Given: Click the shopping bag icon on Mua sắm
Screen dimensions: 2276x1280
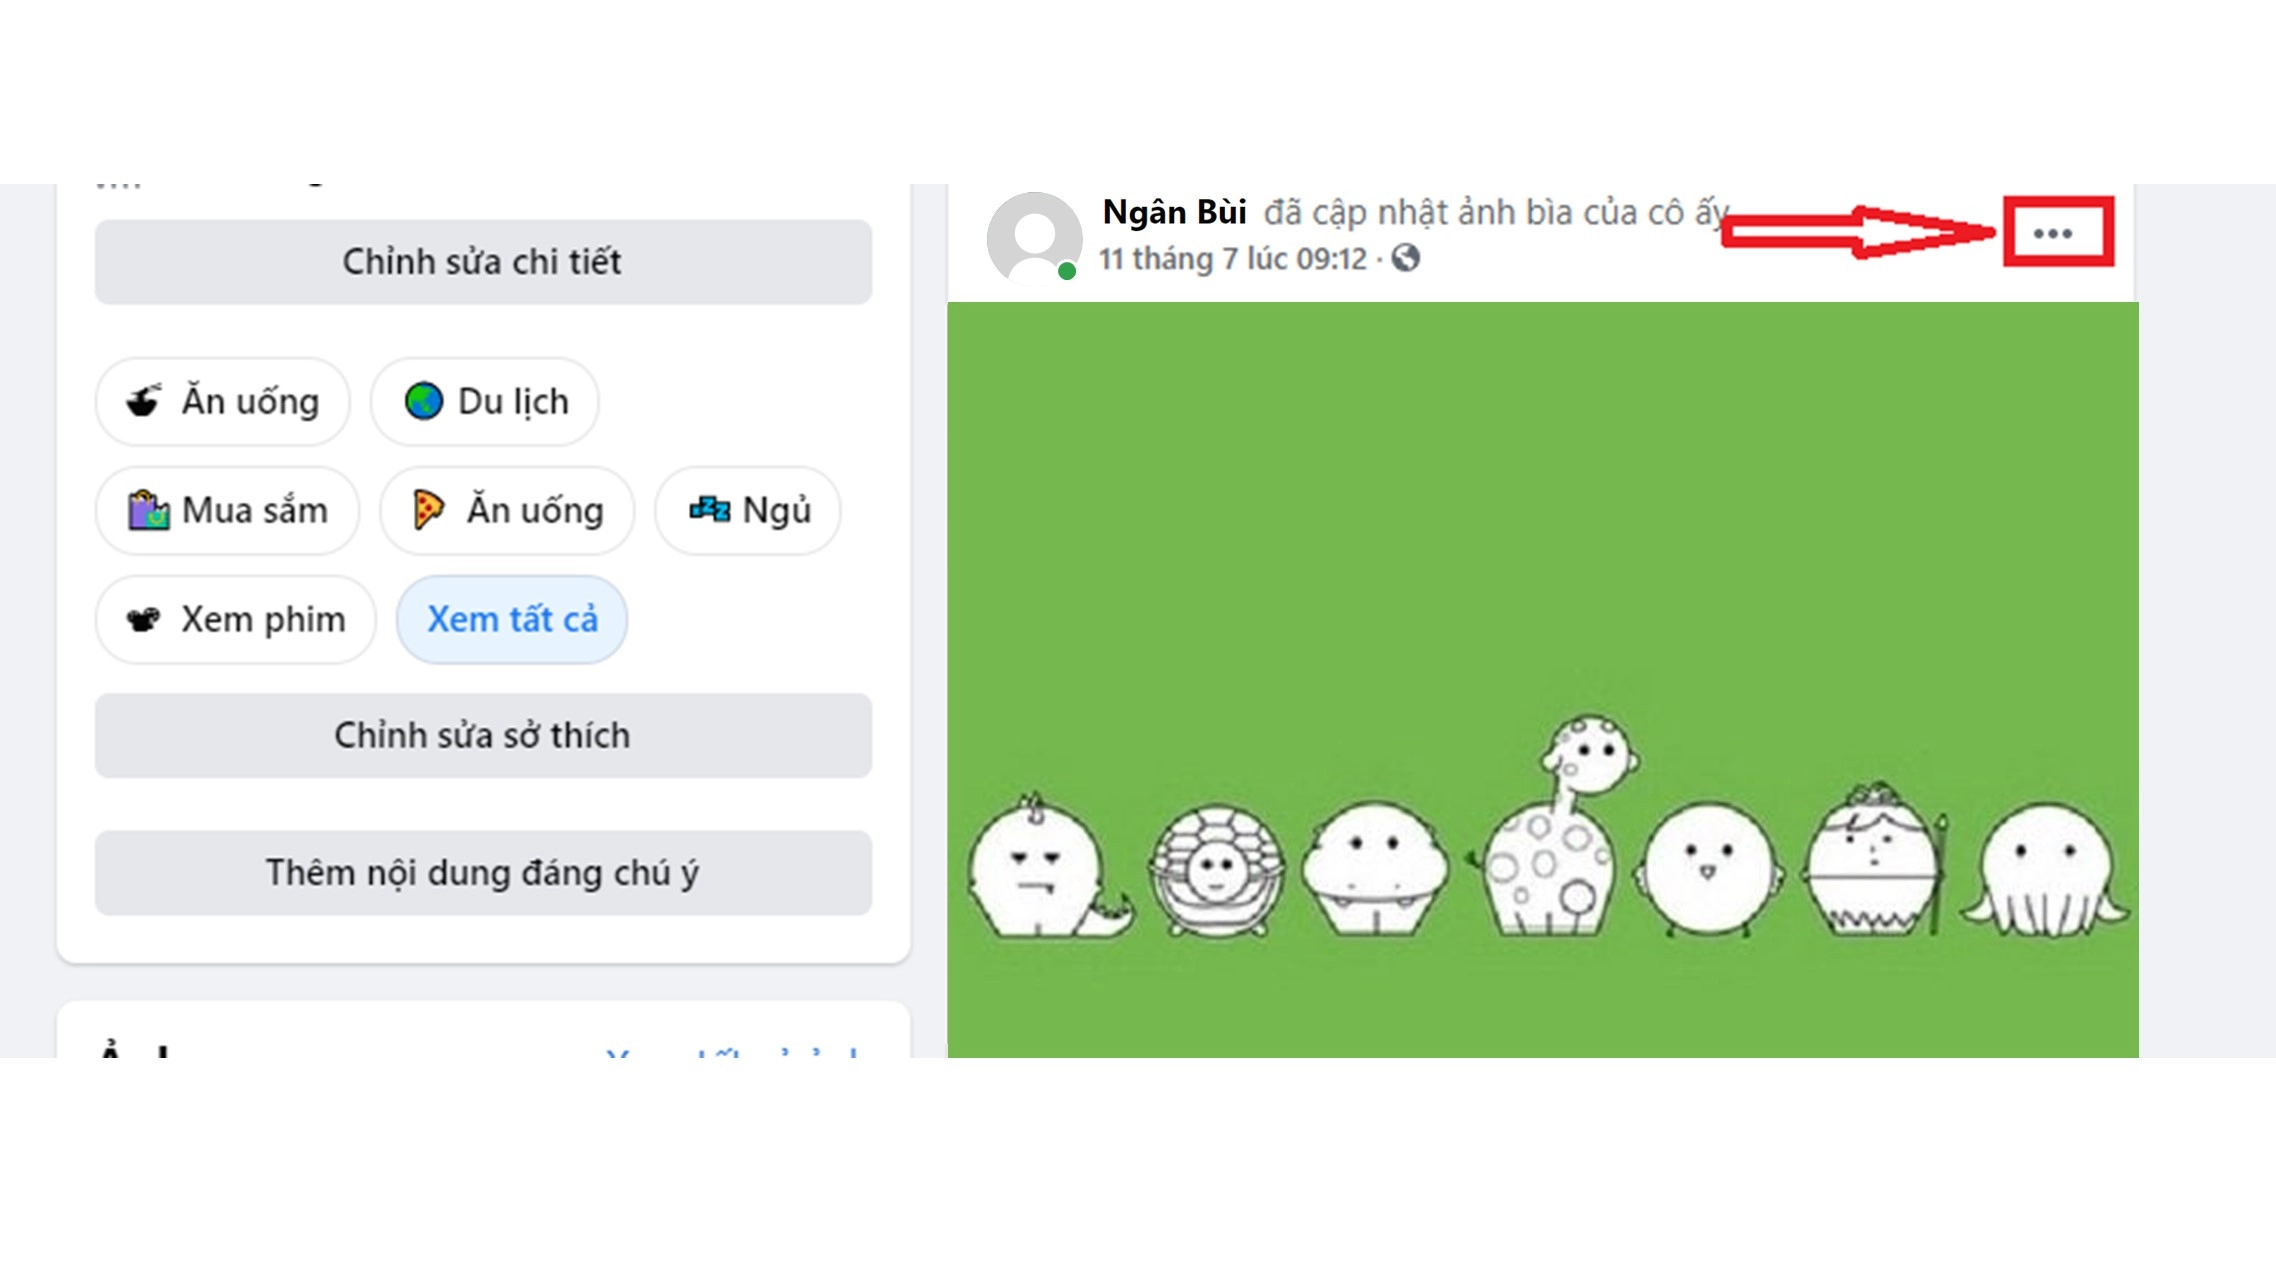Looking at the screenshot, I should pos(149,510).
